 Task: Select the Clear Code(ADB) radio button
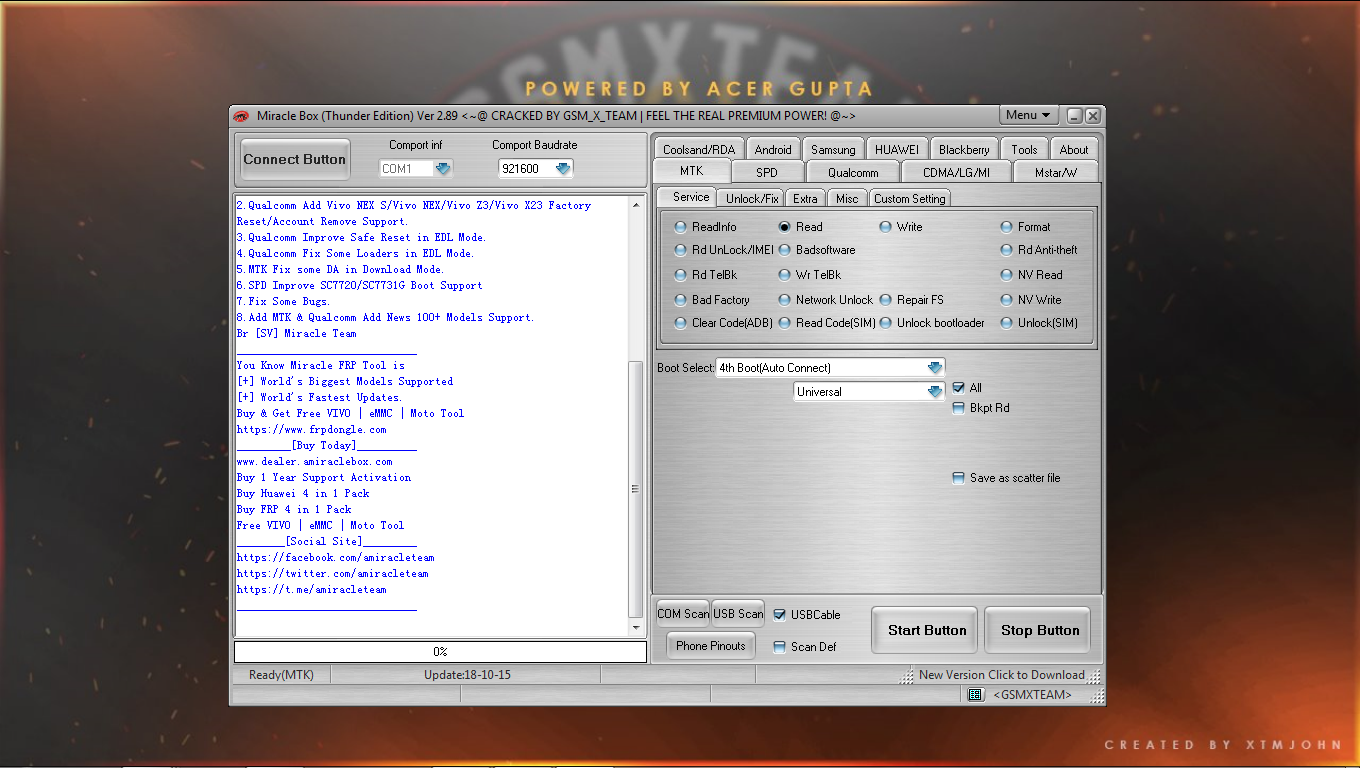click(681, 323)
